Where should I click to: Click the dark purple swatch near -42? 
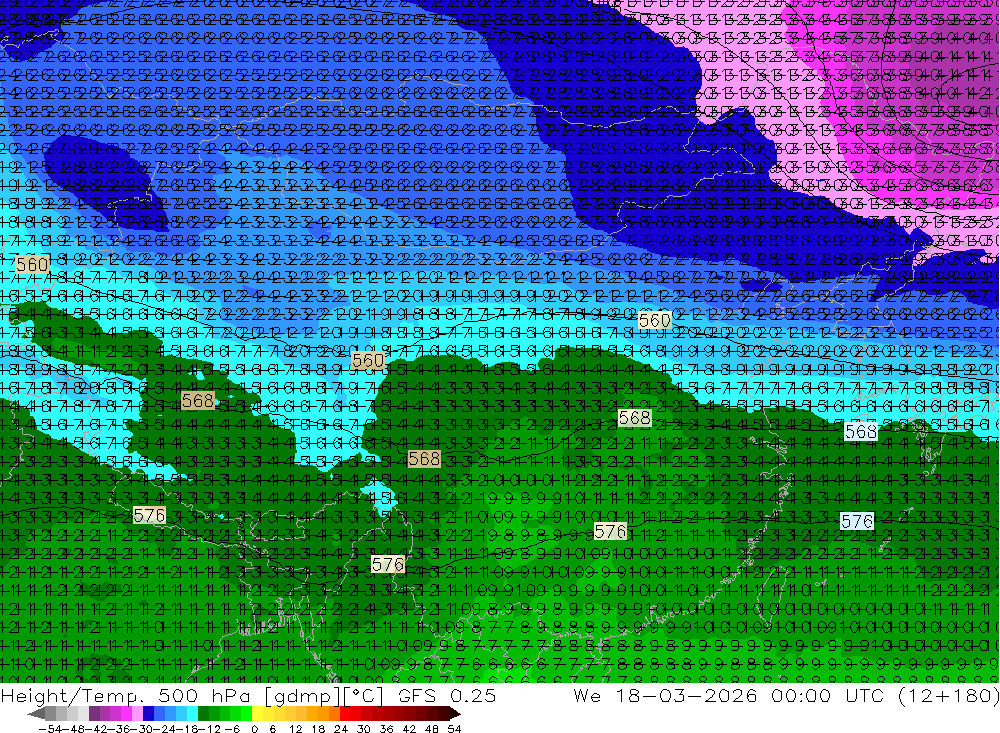(x=94, y=714)
